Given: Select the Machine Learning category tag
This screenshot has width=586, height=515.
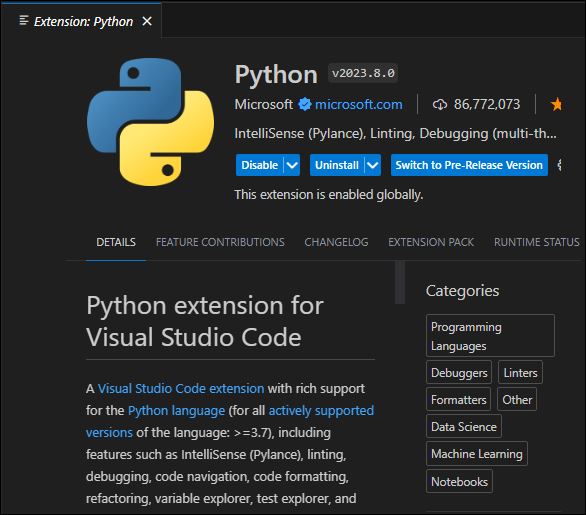Looking at the screenshot, I should tap(477, 454).
